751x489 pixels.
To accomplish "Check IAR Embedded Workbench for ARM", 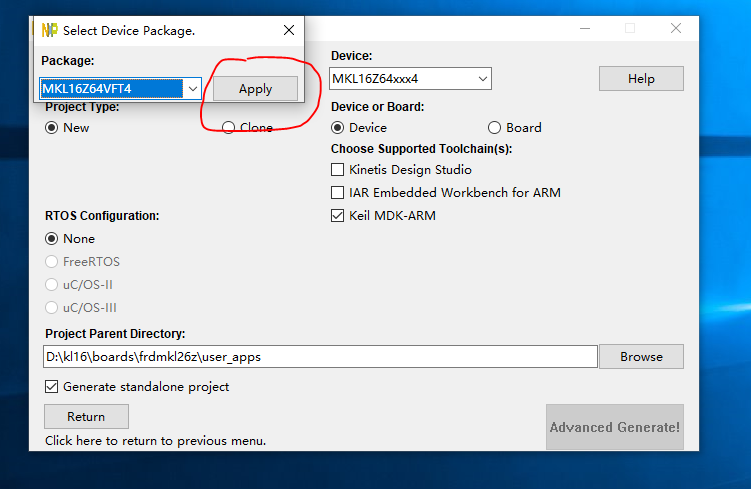I will (338, 193).
